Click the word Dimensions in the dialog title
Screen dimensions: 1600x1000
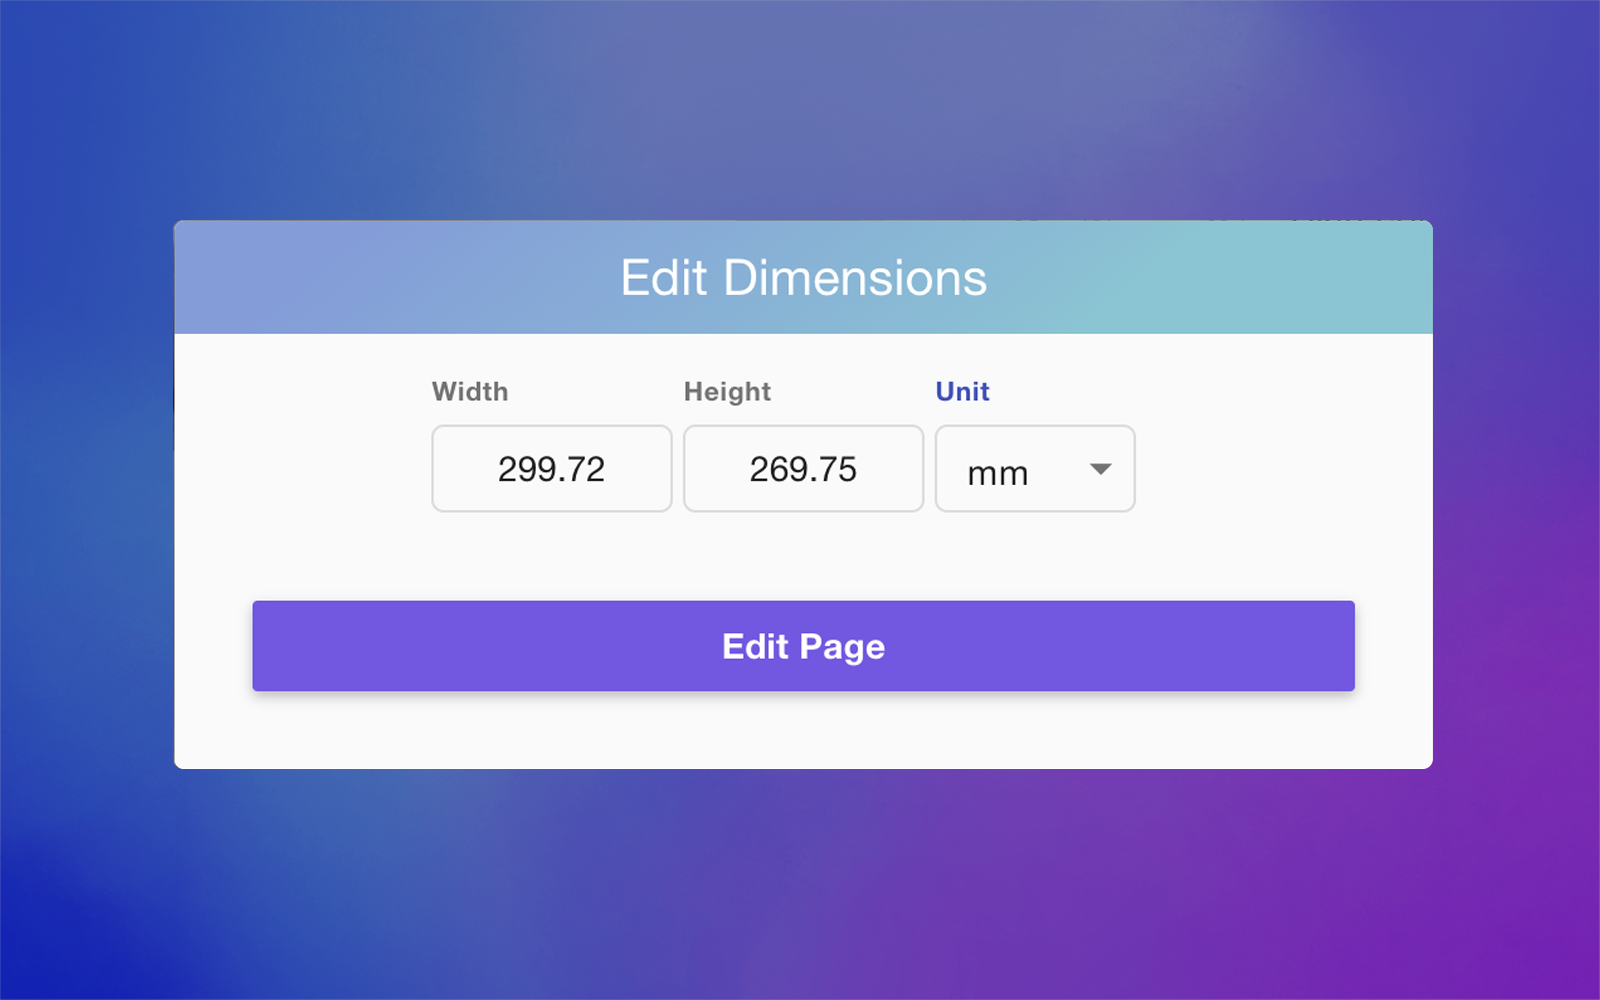point(855,278)
